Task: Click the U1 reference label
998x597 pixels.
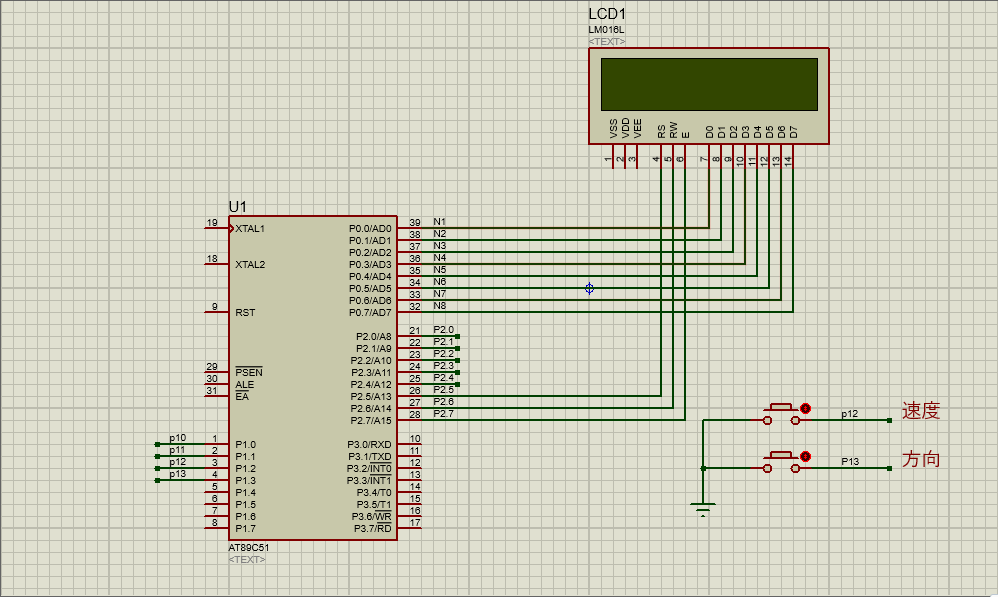Action: [237, 207]
